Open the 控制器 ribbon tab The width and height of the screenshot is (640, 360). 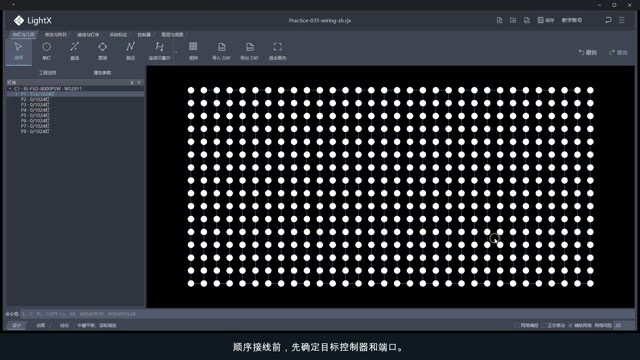144,35
